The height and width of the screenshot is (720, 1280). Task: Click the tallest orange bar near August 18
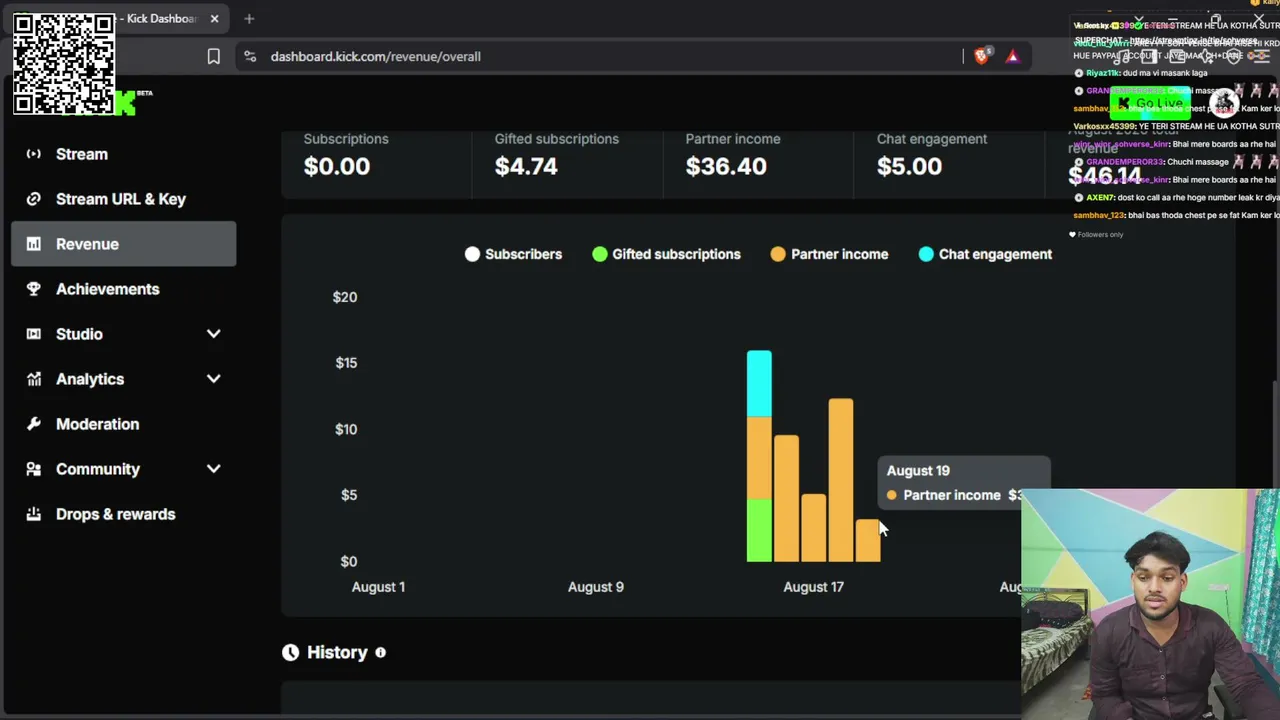(840, 480)
